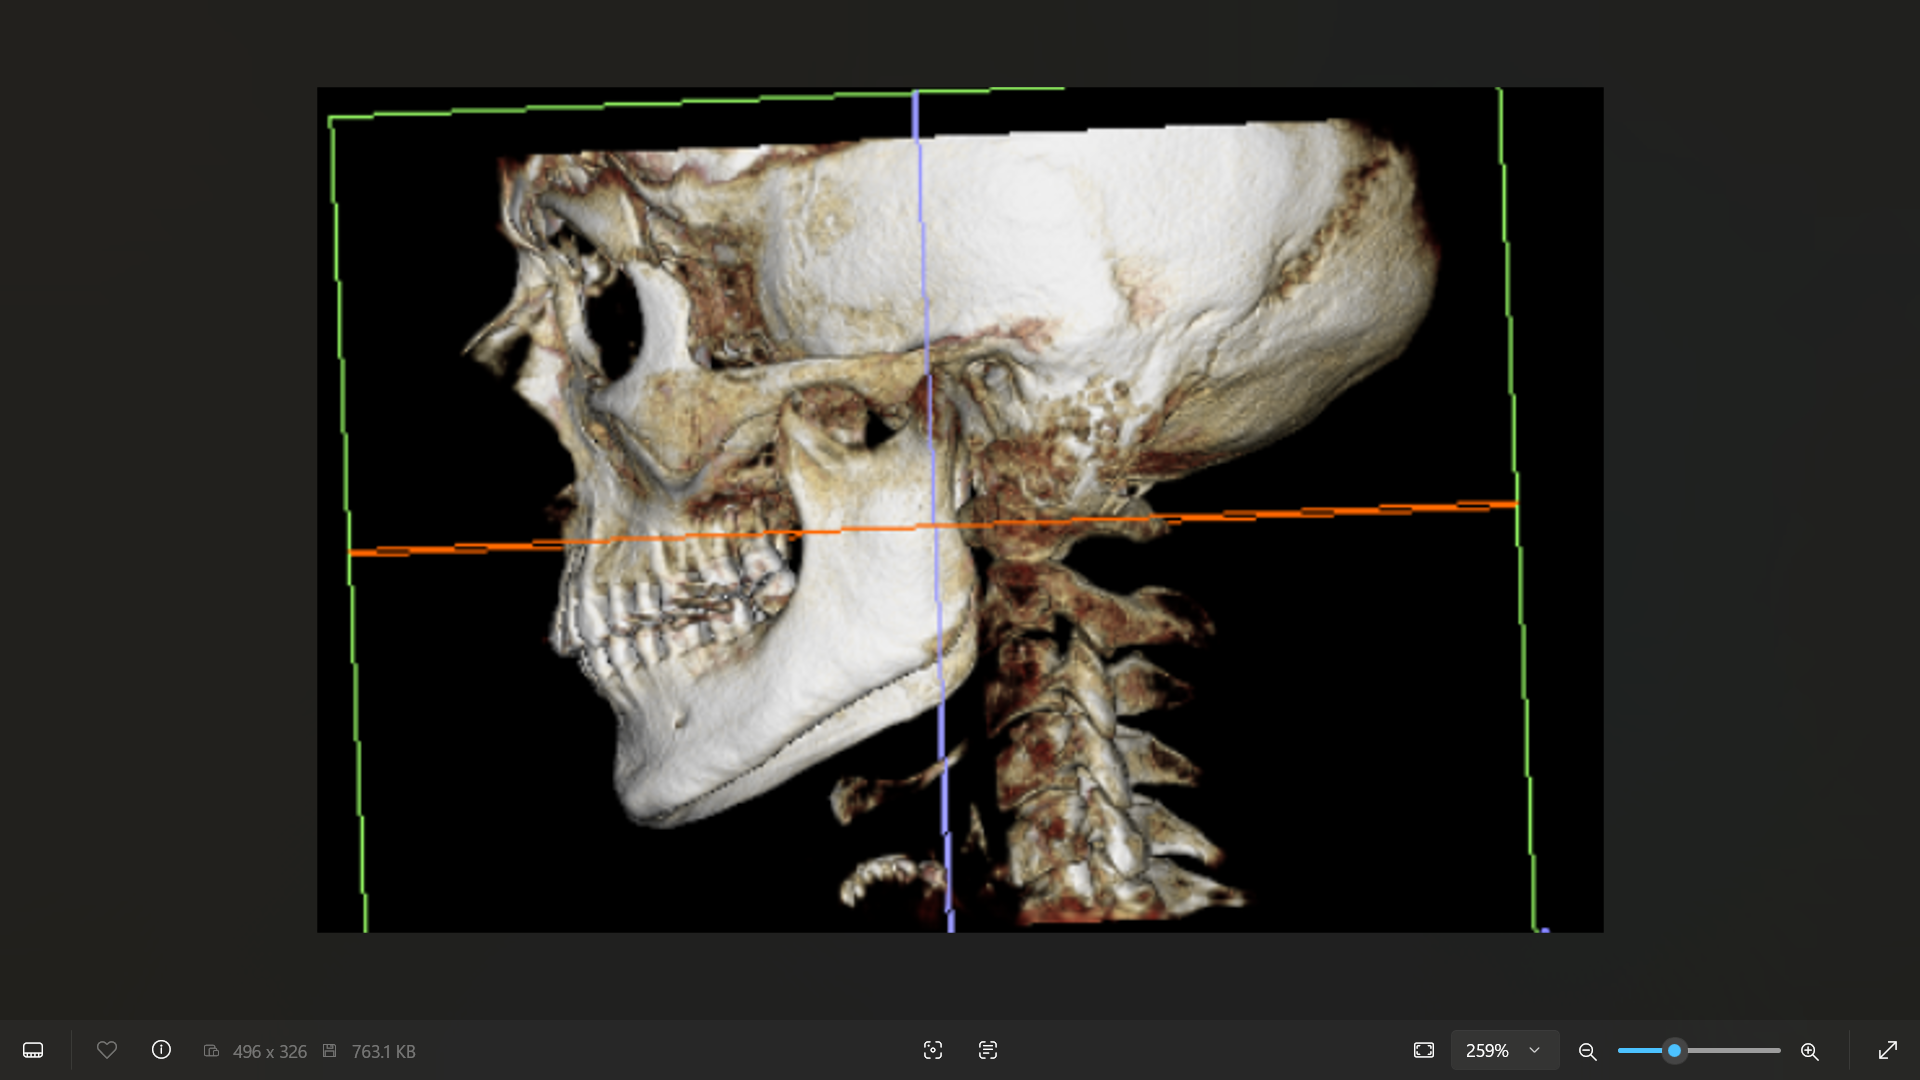Image resolution: width=1920 pixels, height=1080 pixels.
Task: Click the image dimensions icon beside 496
Action: coord(211,1051)
